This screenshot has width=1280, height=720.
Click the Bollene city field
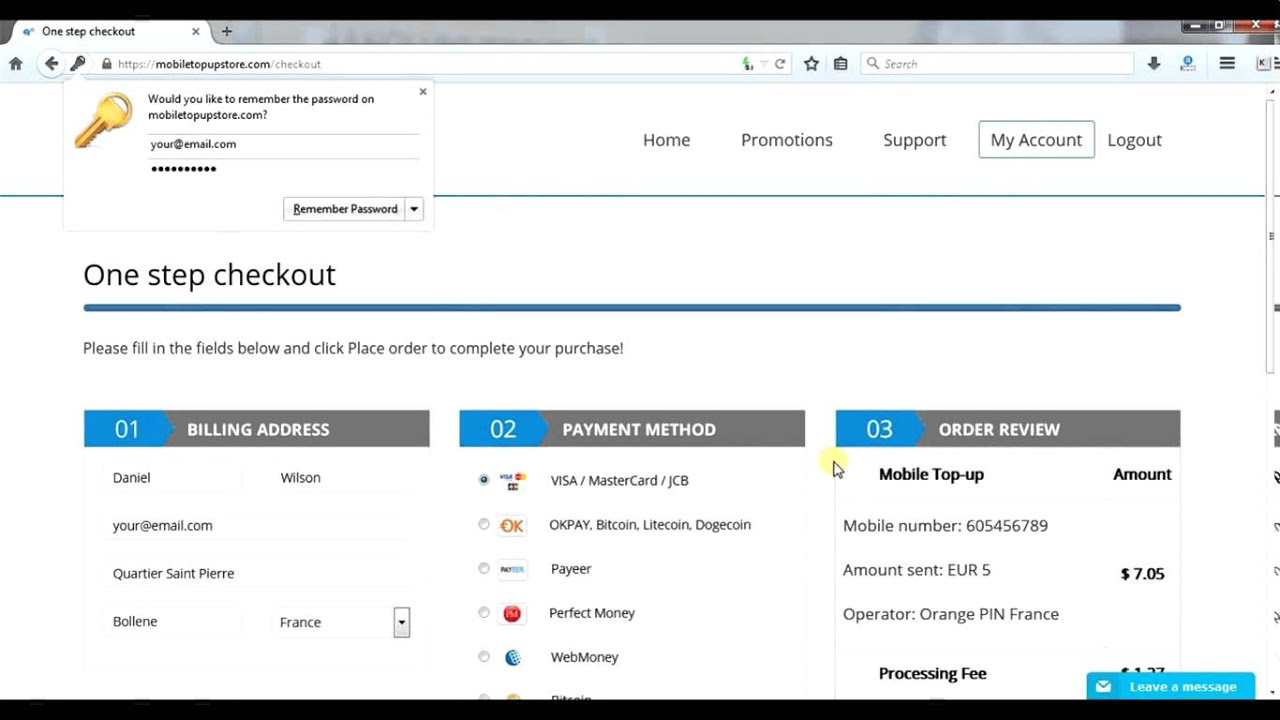(x=173, y=622)
